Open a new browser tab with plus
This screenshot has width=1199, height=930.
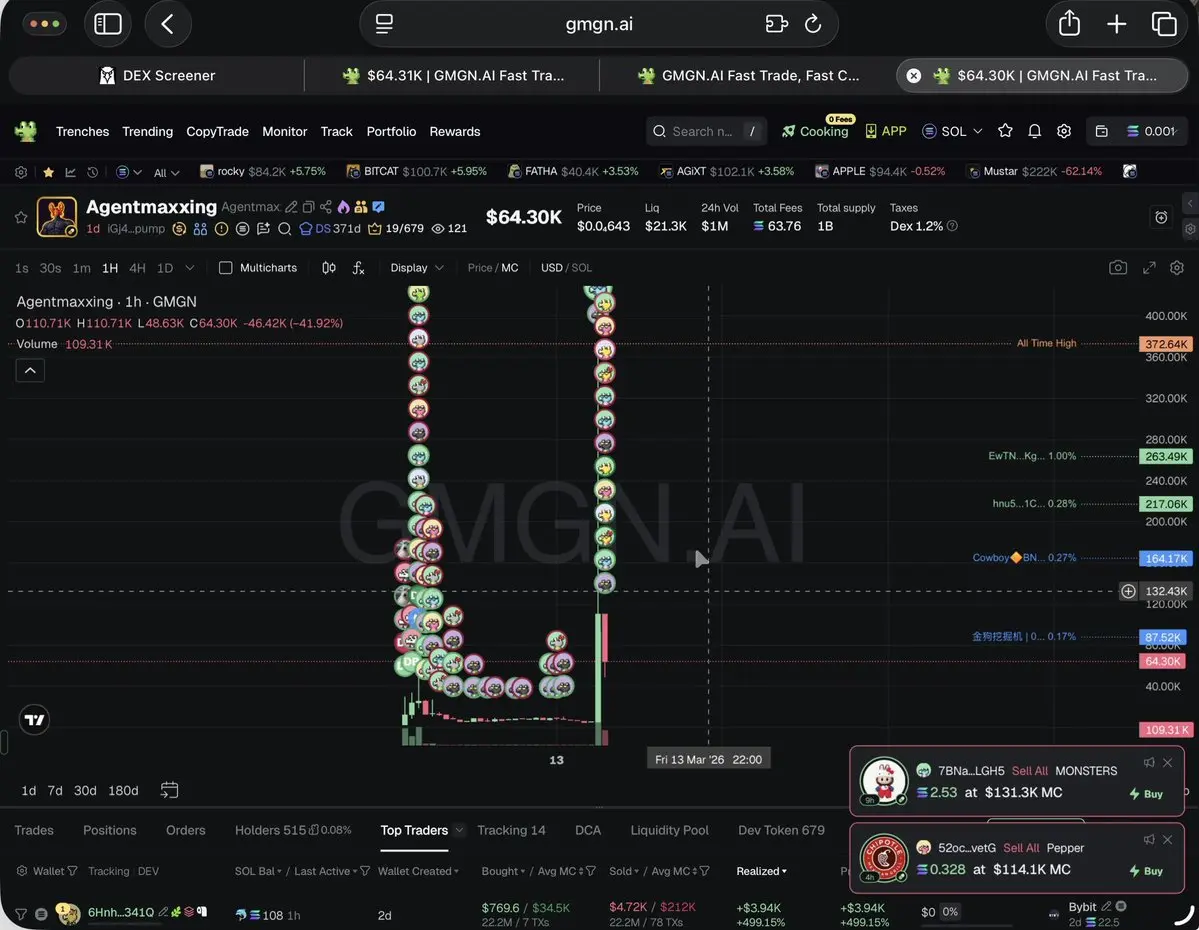coord(1116,24)
